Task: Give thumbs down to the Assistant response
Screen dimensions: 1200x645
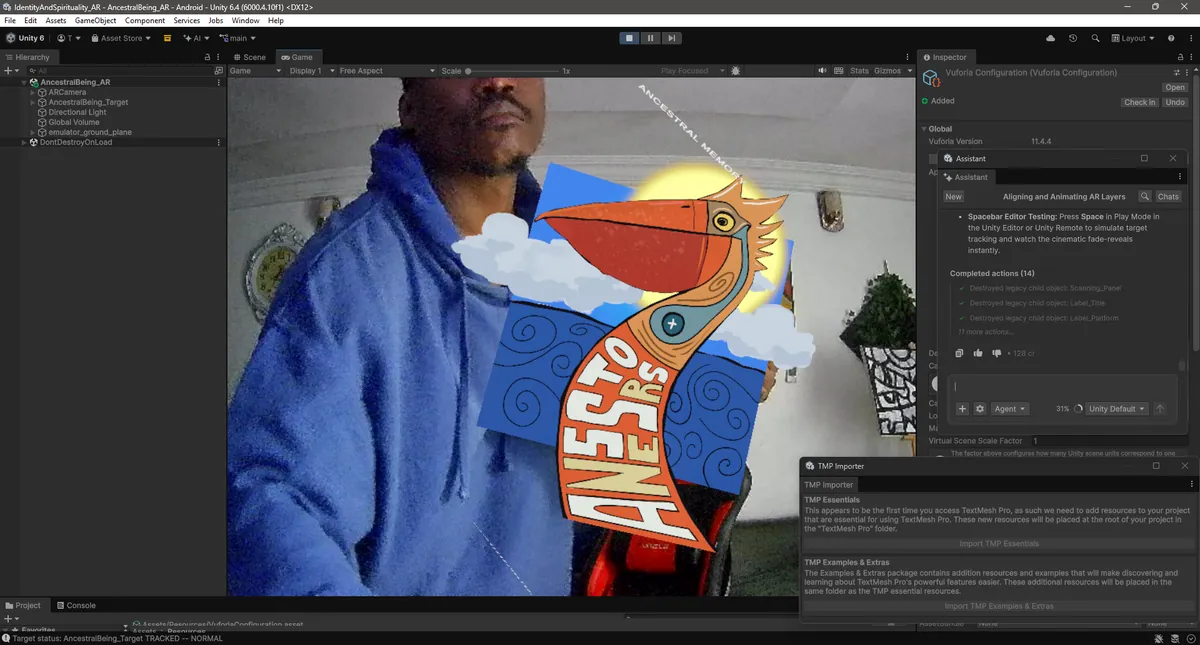Action: [x=996, y=353]
